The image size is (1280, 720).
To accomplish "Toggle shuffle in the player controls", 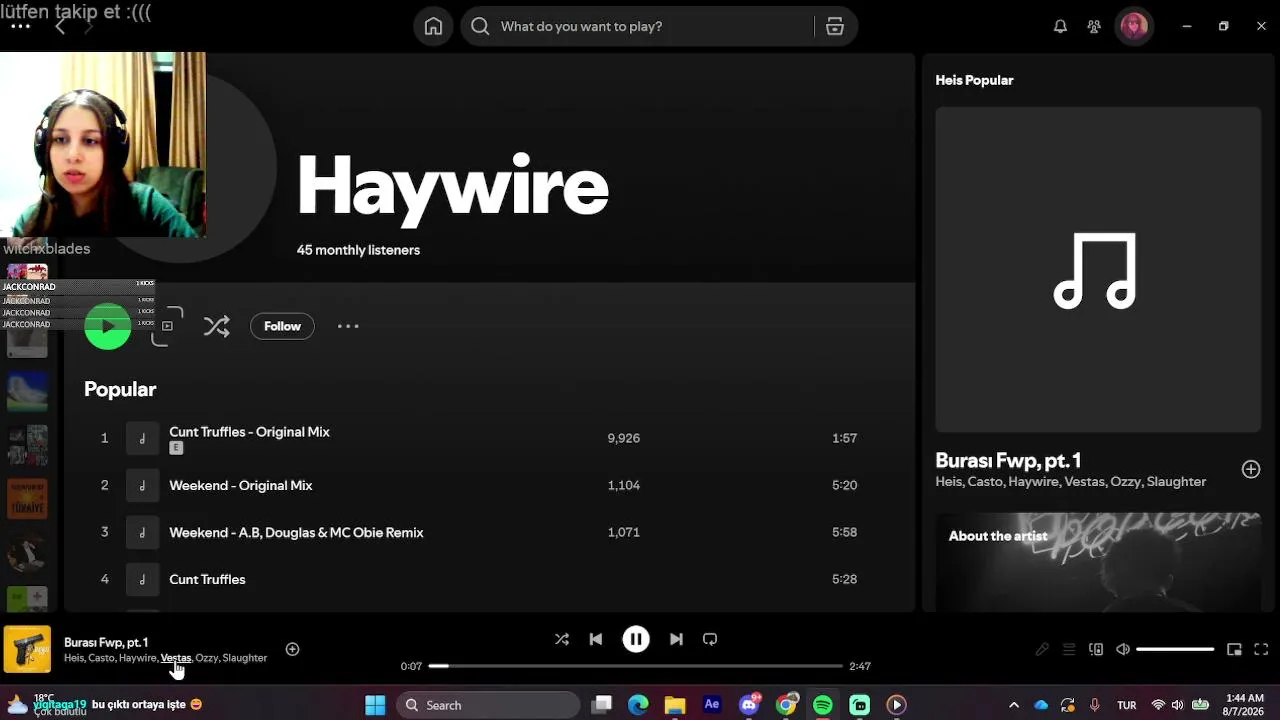I will [562, 639].
